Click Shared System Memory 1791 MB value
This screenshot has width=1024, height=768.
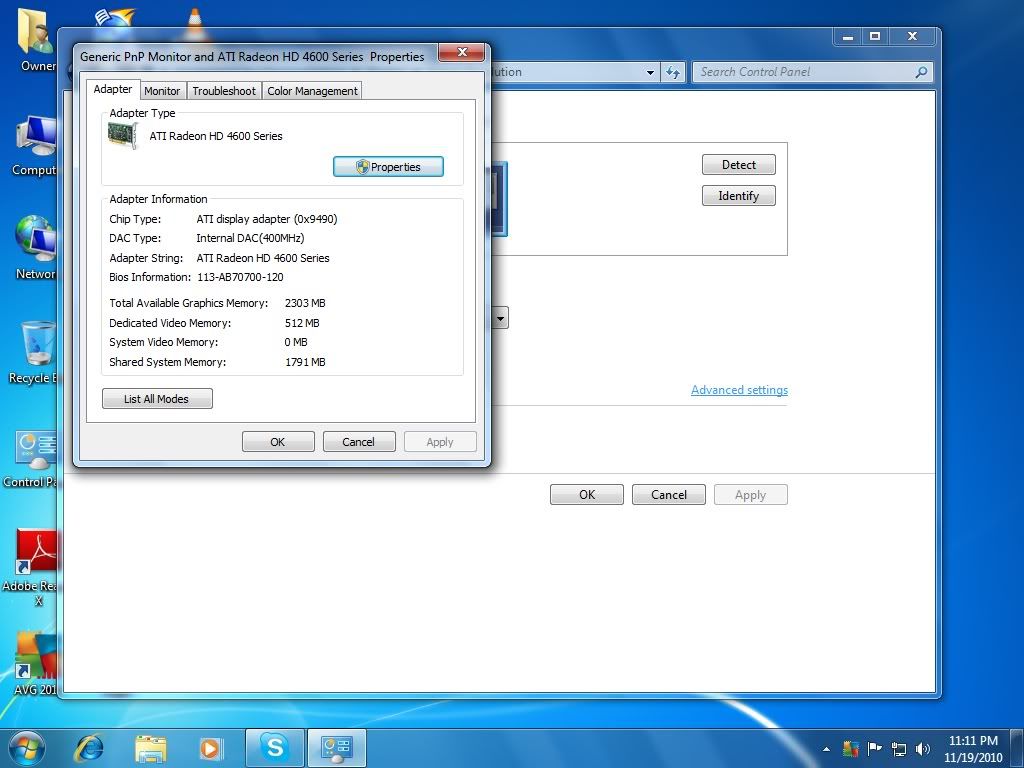click(305, 362)
